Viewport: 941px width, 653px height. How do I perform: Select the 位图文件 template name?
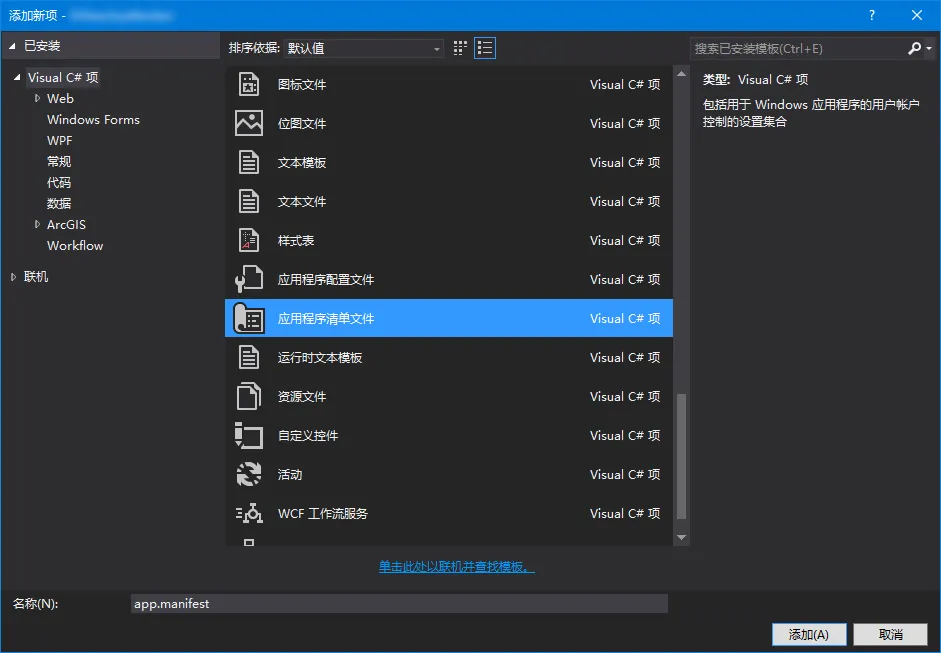tap(302, 124)
